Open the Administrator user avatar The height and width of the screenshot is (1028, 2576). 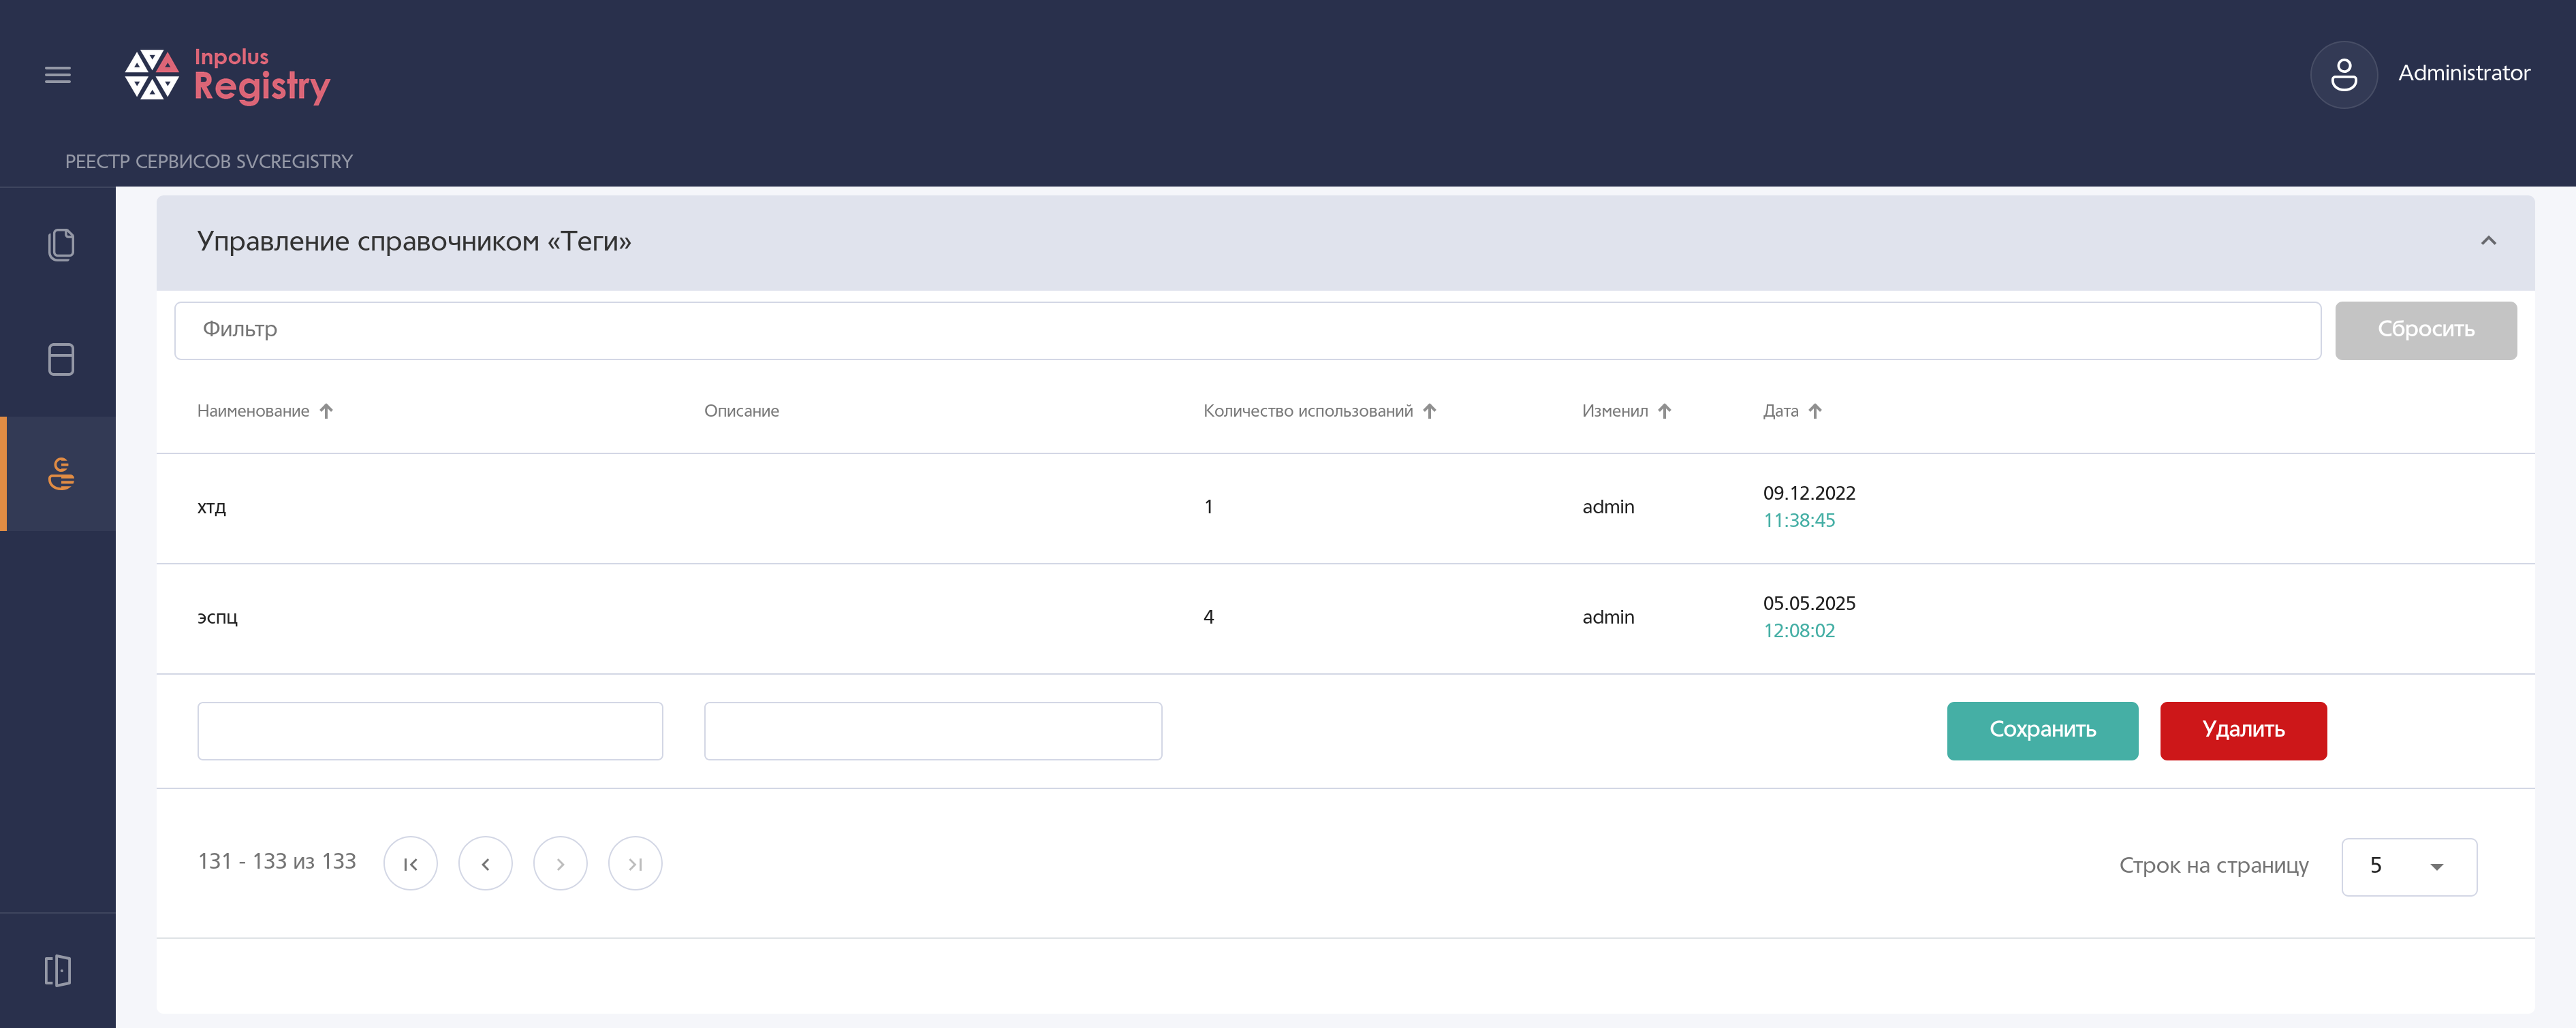pyautogui.click(x=2343, y=74)
